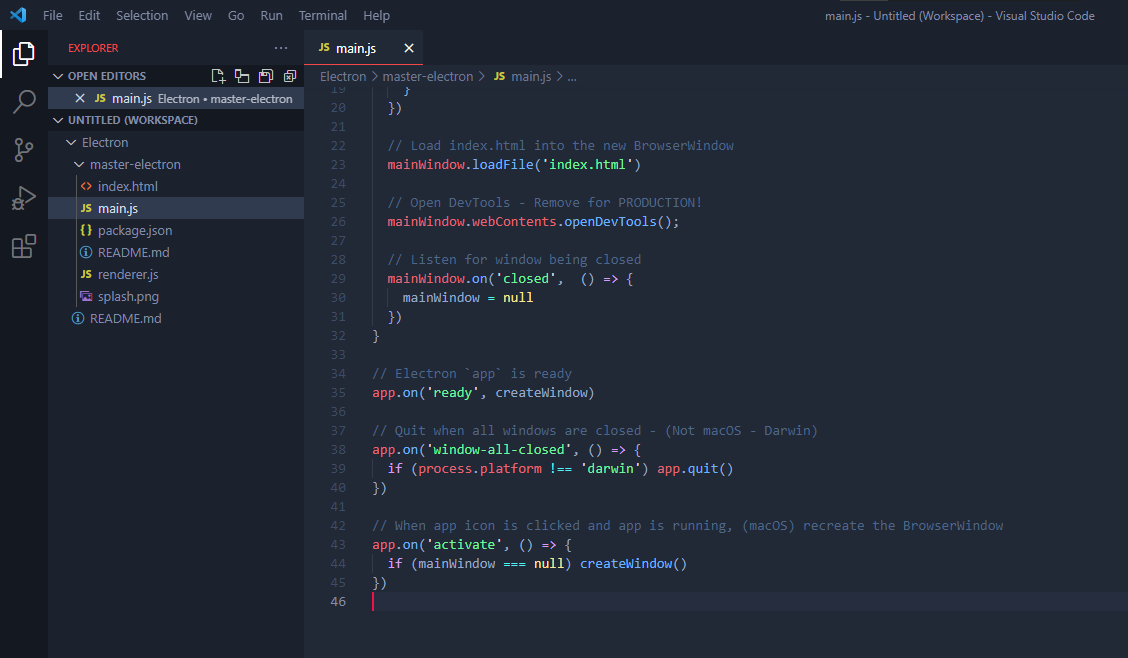Open the Terminal menu
Screen dimensions: 1128x658
tap(322, 15)
